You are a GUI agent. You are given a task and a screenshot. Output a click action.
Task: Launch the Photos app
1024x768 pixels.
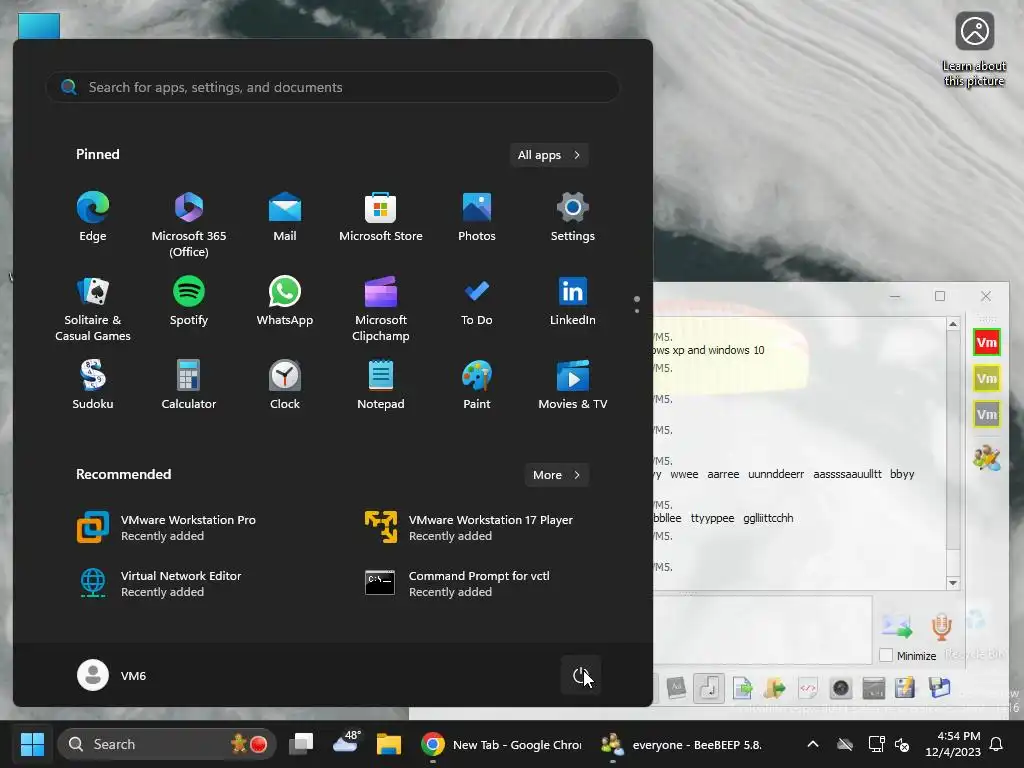(477, 217)
